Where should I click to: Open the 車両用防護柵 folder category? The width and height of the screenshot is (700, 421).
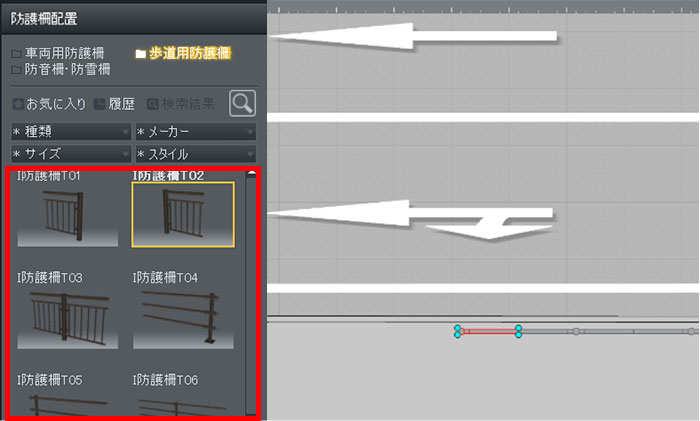click(x=58, y=54)
